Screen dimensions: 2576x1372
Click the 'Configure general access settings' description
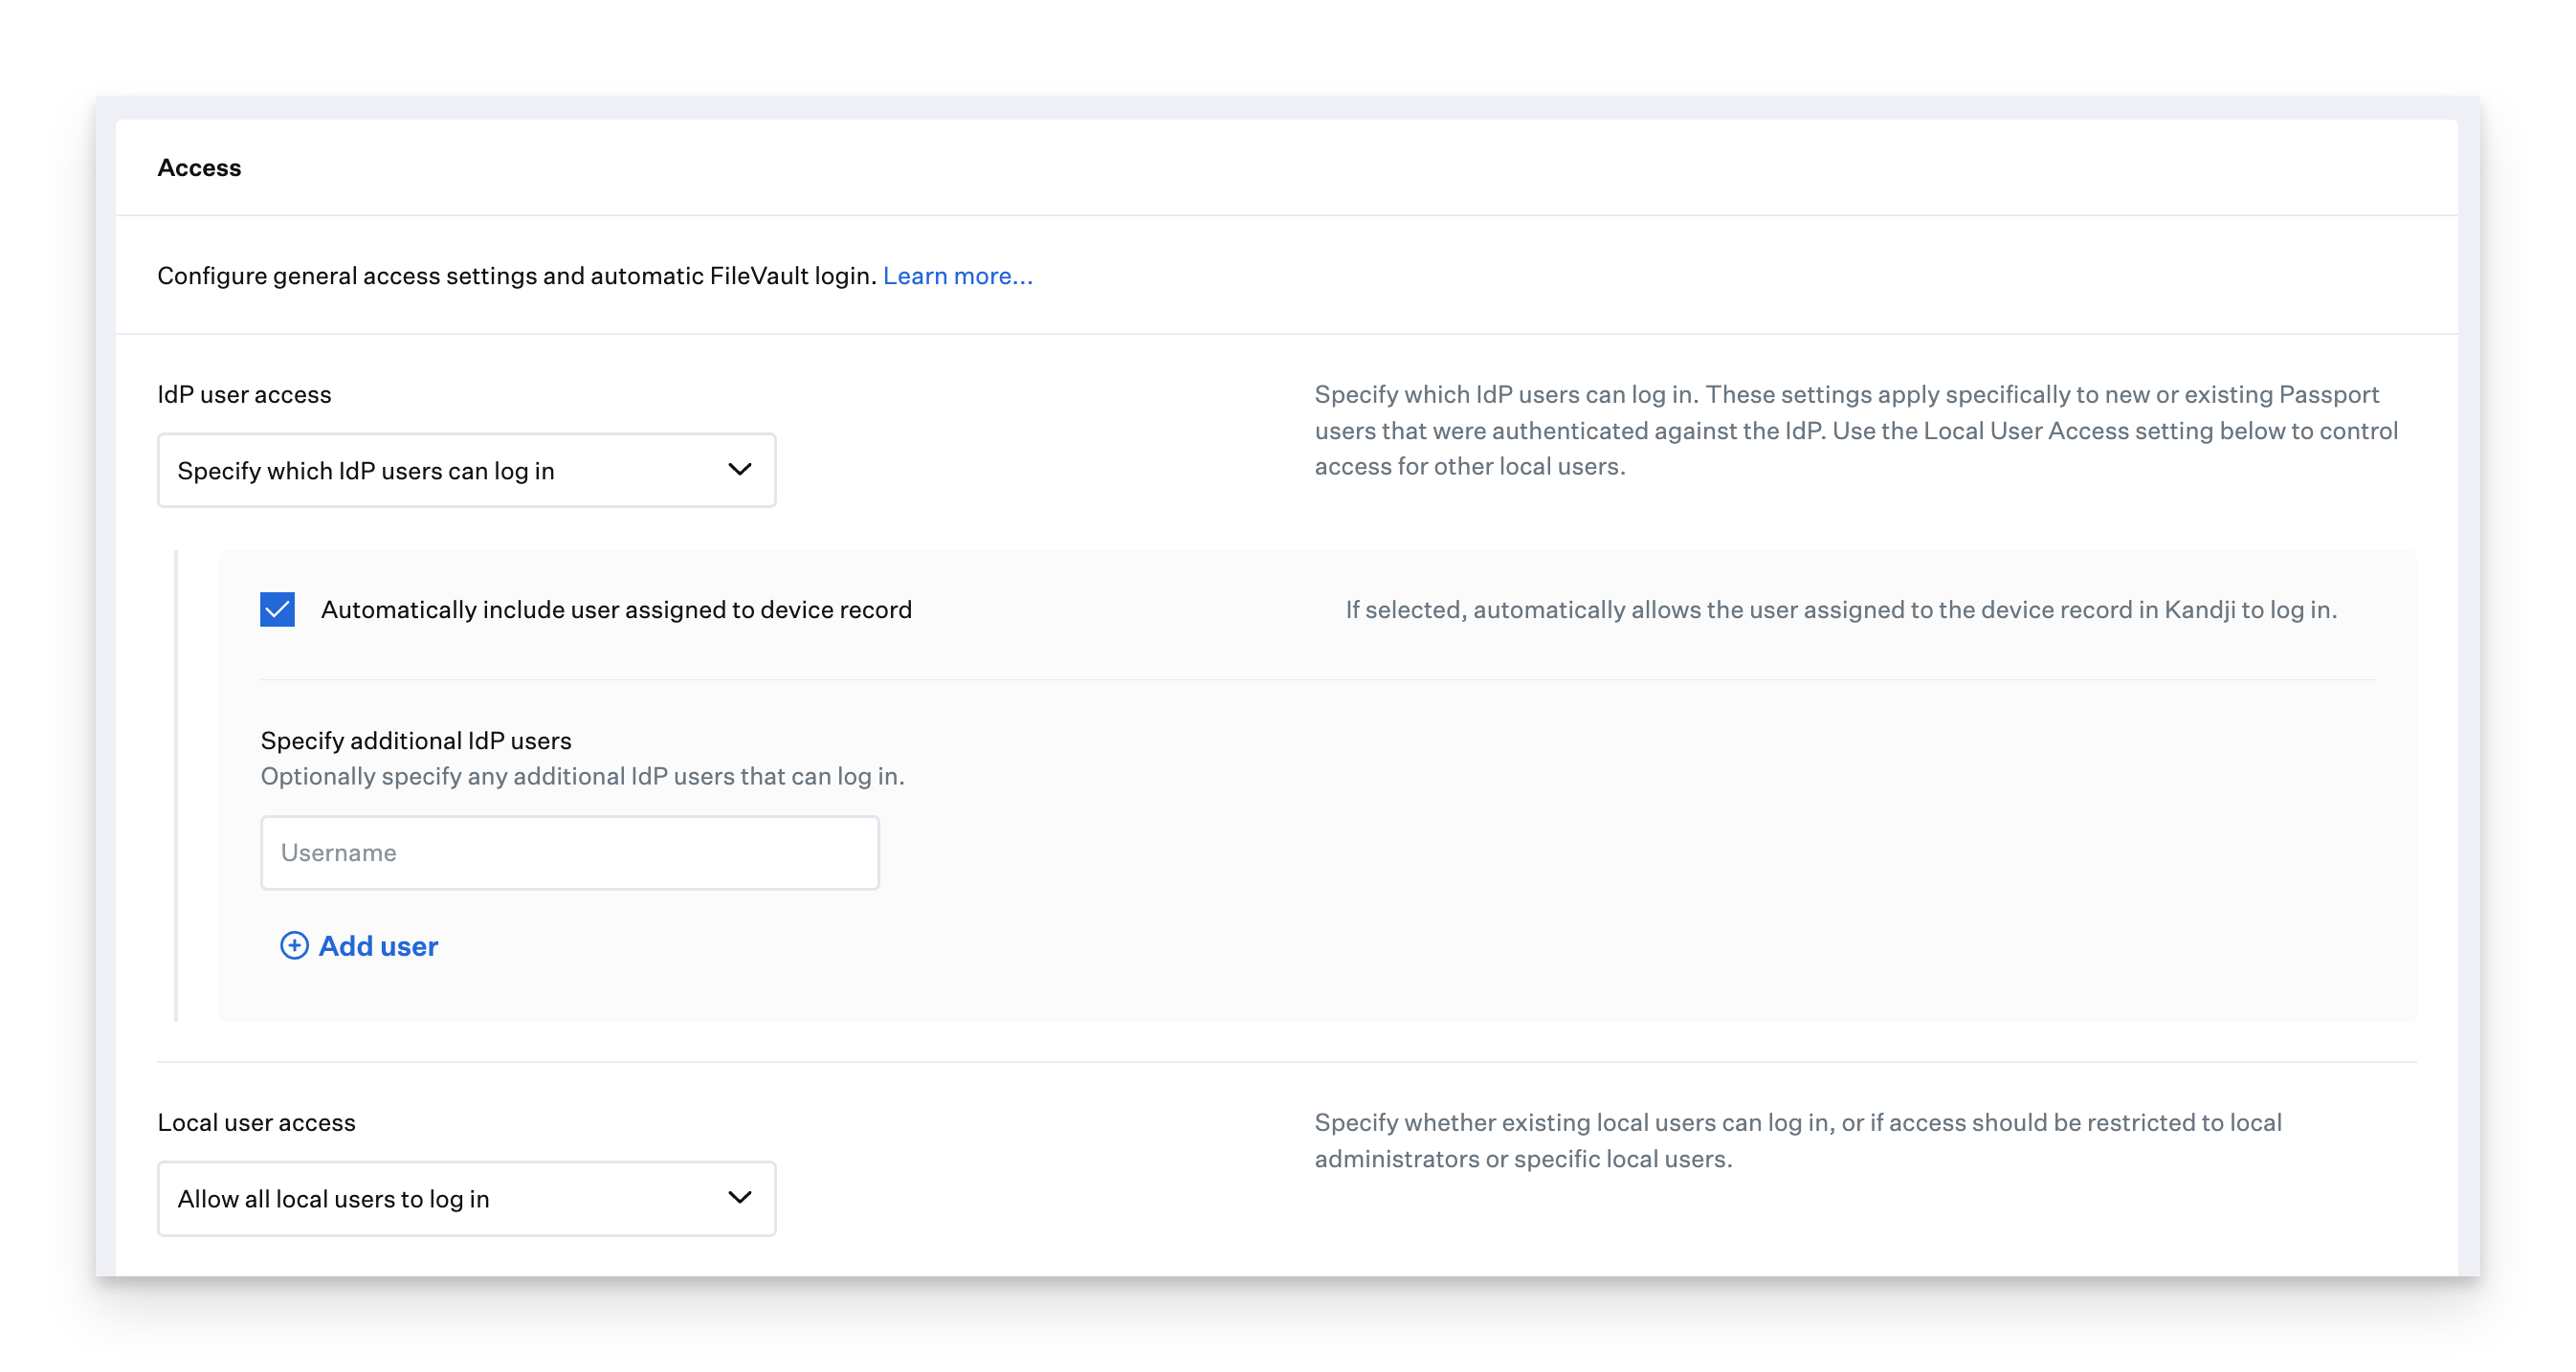[x=516, y=276]
